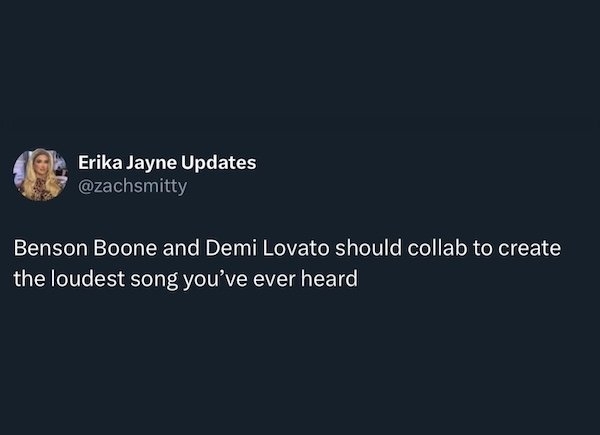The image size is (600, 435).
Task: Click the word "and" between the artist names
Action: 178,247
